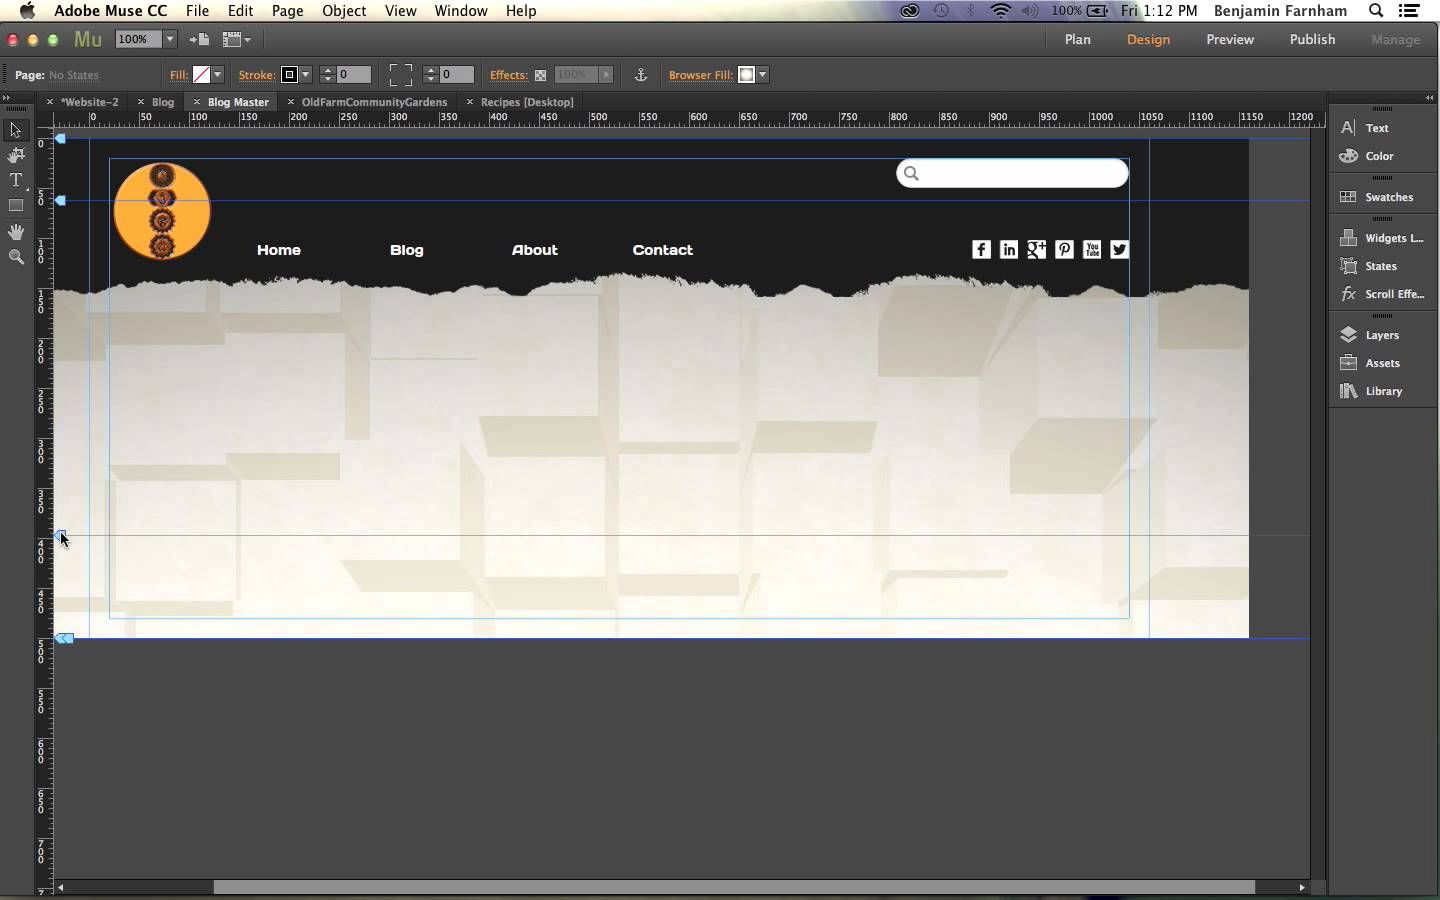Click the YouTube icon on the page
1440x900 pixels.
1093,250
